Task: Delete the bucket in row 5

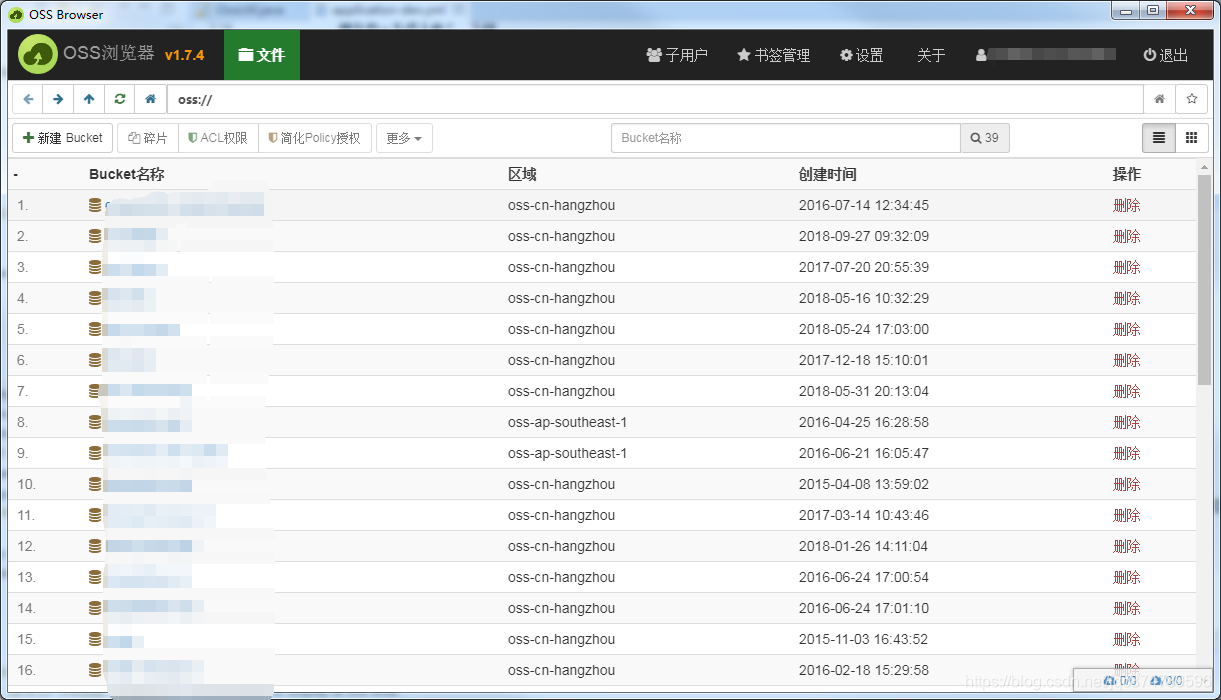Action: point(1127,329)
